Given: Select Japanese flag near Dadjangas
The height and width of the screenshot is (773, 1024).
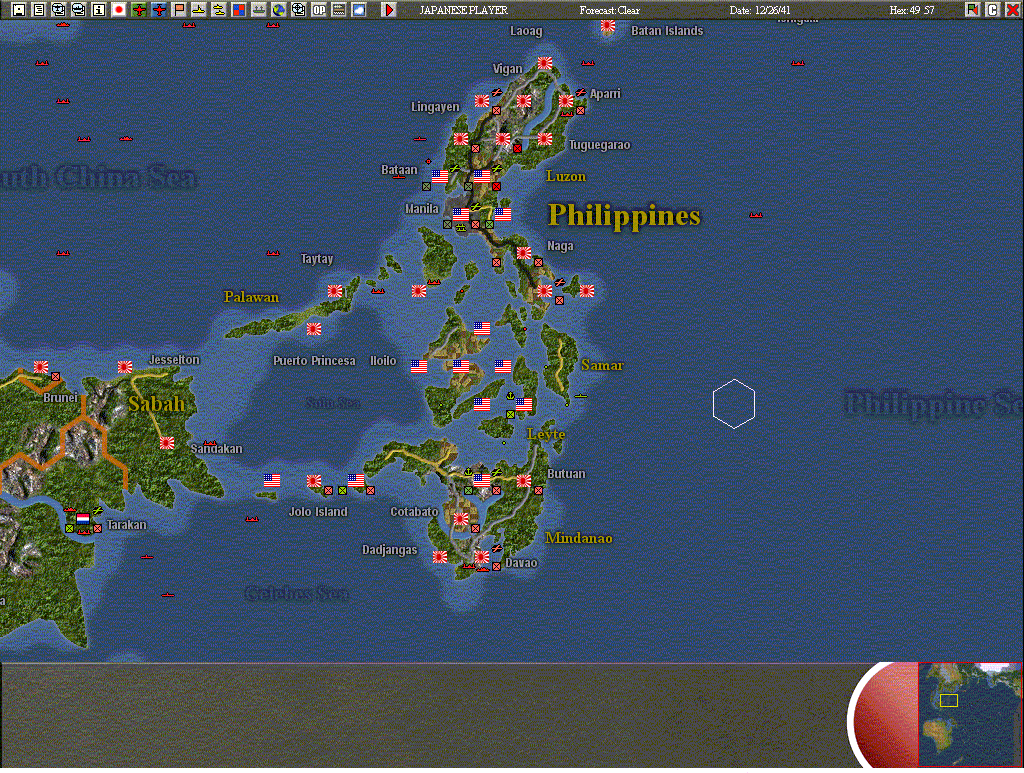Looking at the screenshot, I should (440, 556).
